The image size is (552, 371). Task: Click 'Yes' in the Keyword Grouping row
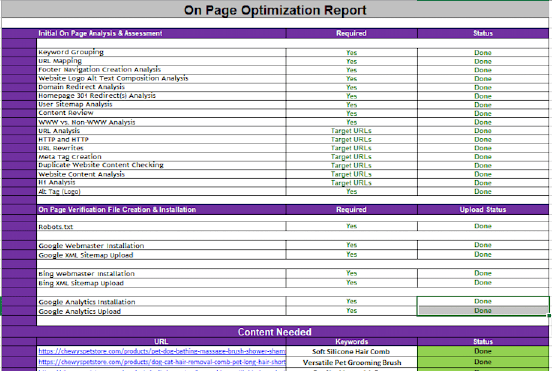(351, 52)
